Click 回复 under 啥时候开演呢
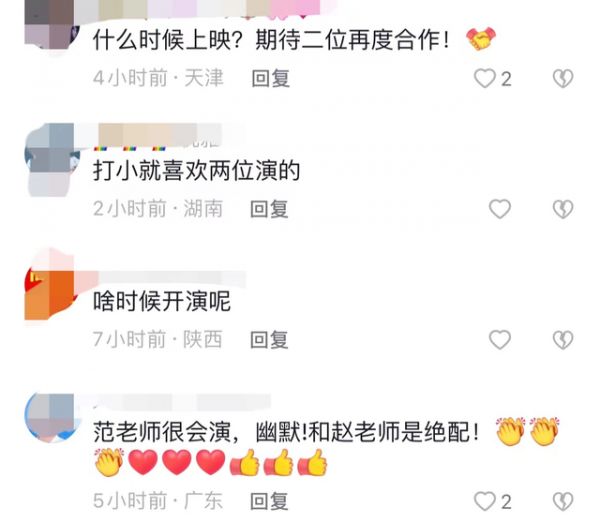The height and width of the screenshot is (522, 600). point(269,339)
